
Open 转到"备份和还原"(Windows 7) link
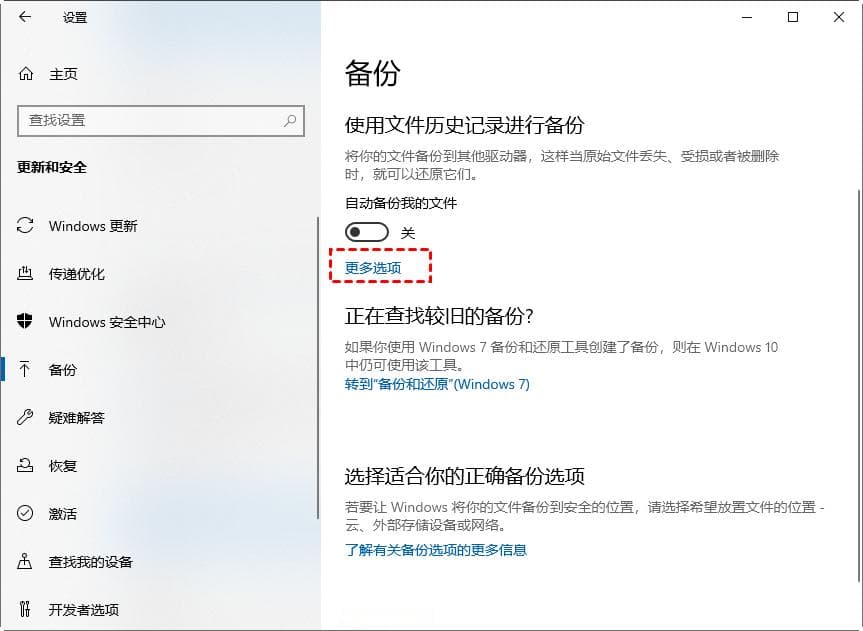[x=437, y=384]
